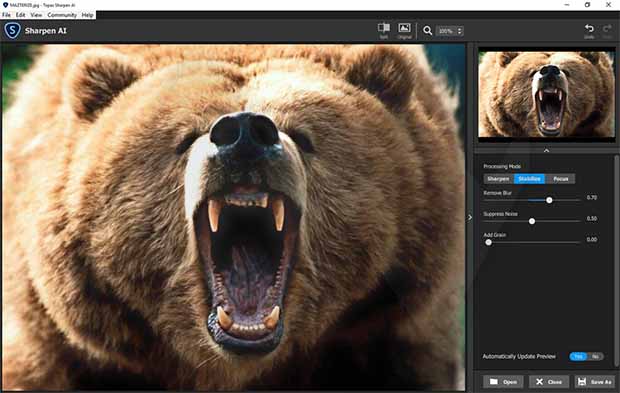Open the View menu
This screenshot has width=620, height=393.
(x=36, y=15)
